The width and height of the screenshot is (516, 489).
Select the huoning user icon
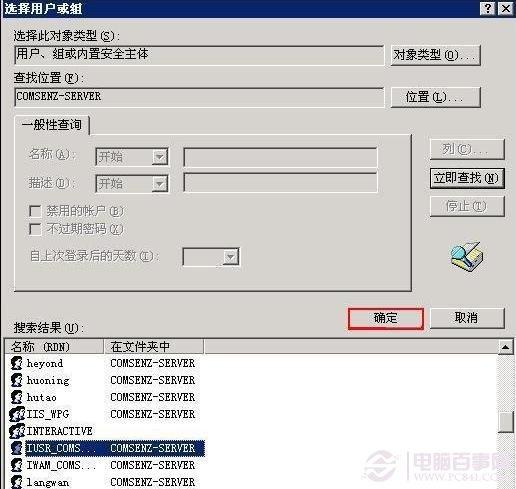point(17,380)
